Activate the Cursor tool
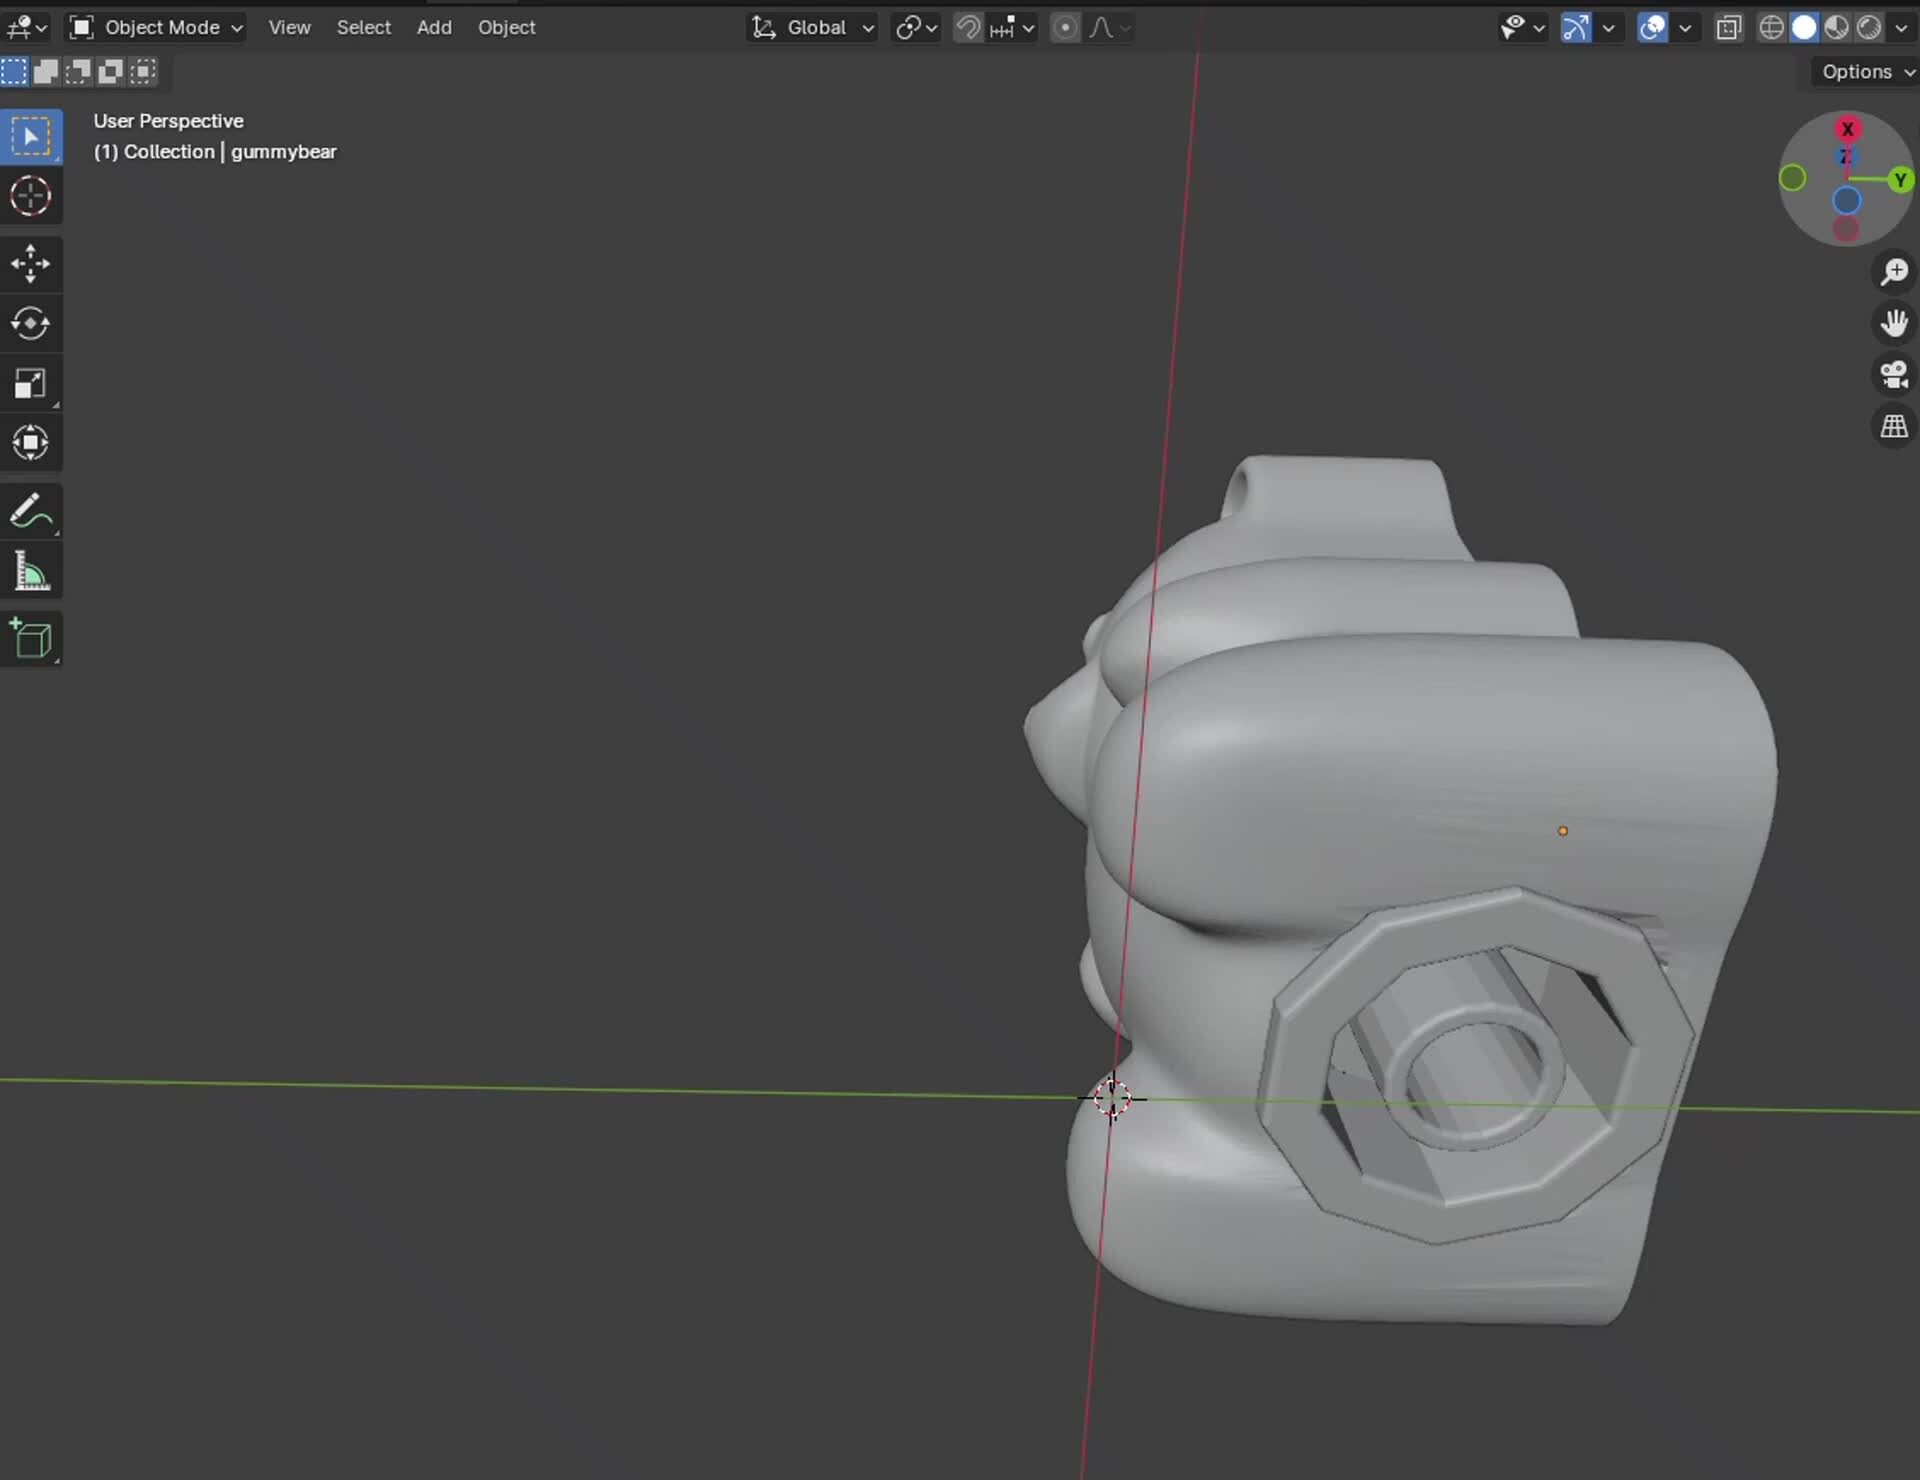1920x1480 pixels. [31, 196]
